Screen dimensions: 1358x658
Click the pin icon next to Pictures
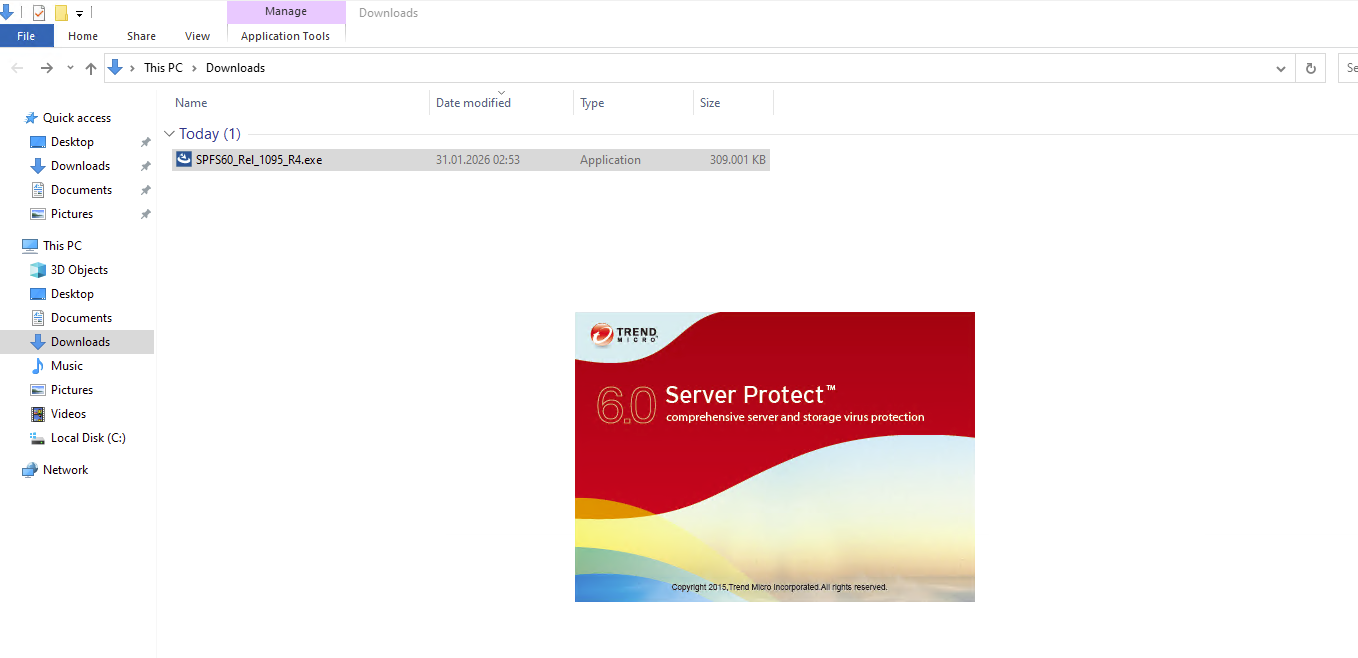point(145,214)
